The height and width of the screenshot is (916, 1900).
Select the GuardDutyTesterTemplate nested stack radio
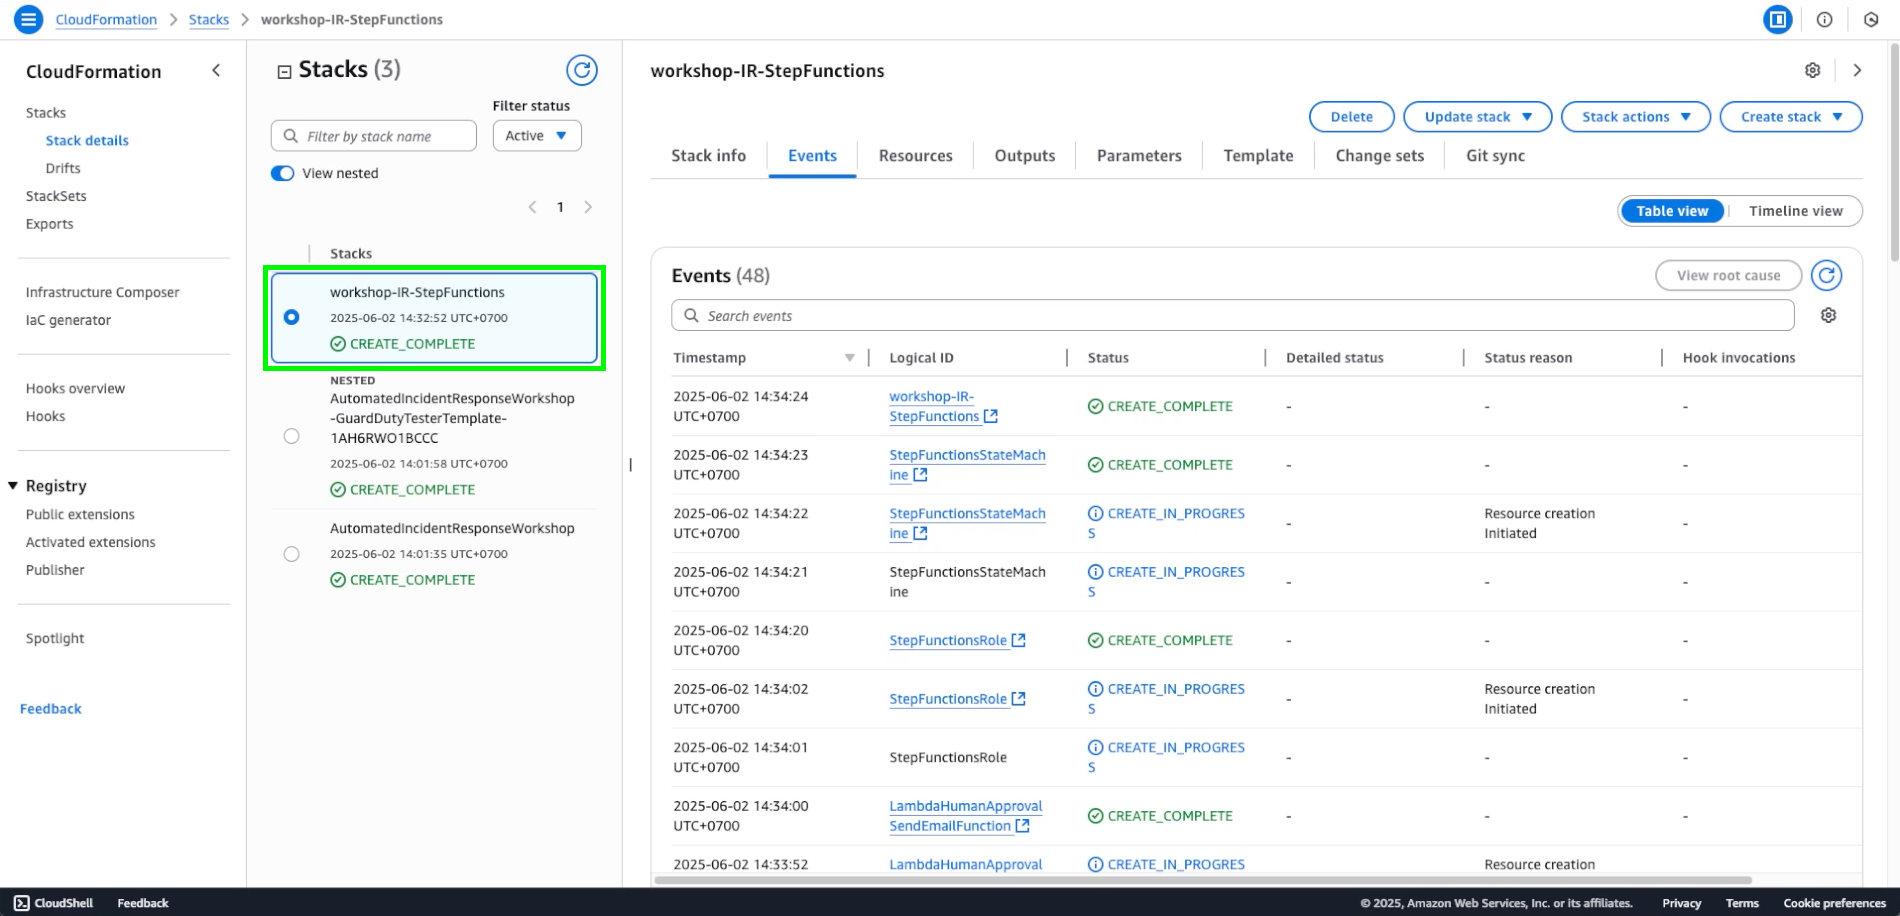tap(291, 436)
